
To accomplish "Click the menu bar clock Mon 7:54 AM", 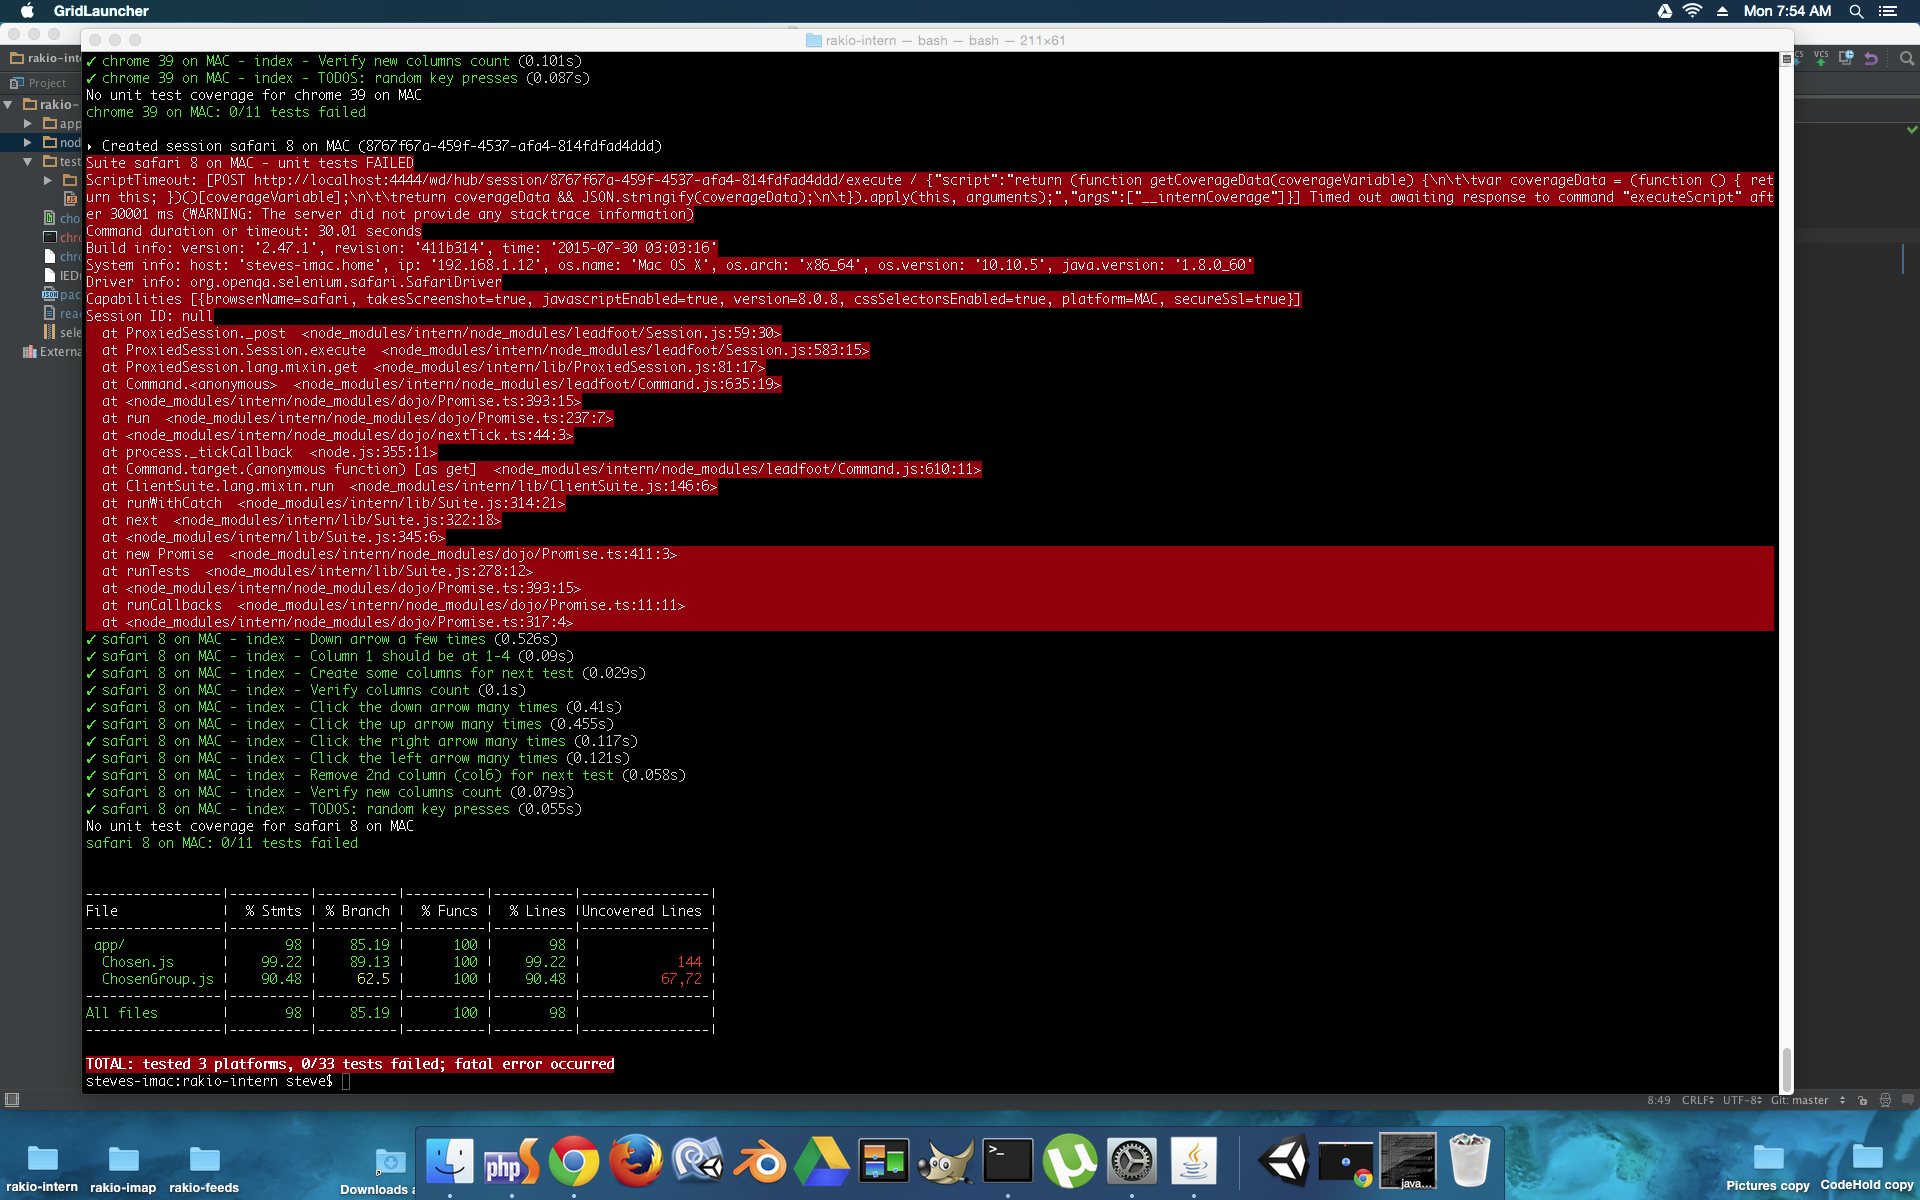I will 1787,11.
